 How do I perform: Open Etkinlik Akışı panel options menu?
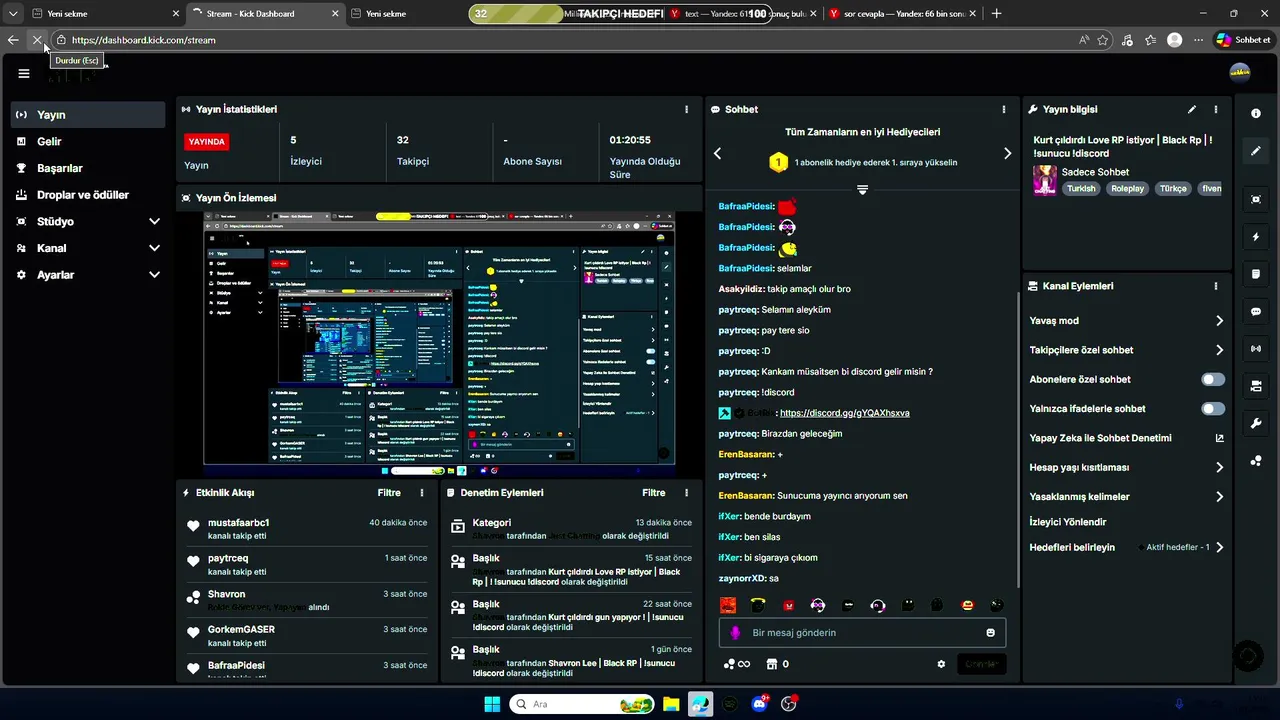click(x=422, y=493)
